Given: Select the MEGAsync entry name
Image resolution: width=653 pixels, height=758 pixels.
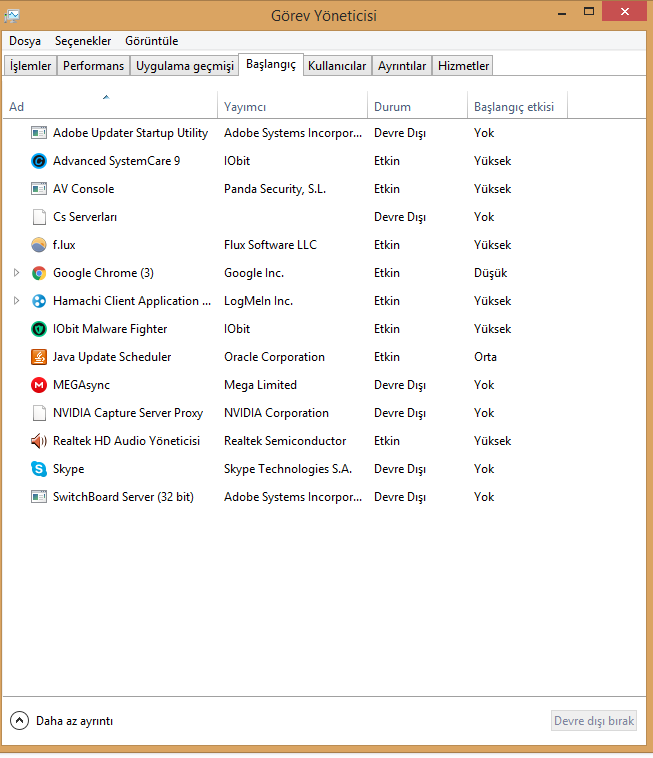Looking at the screenshot, I should point(82,385).
